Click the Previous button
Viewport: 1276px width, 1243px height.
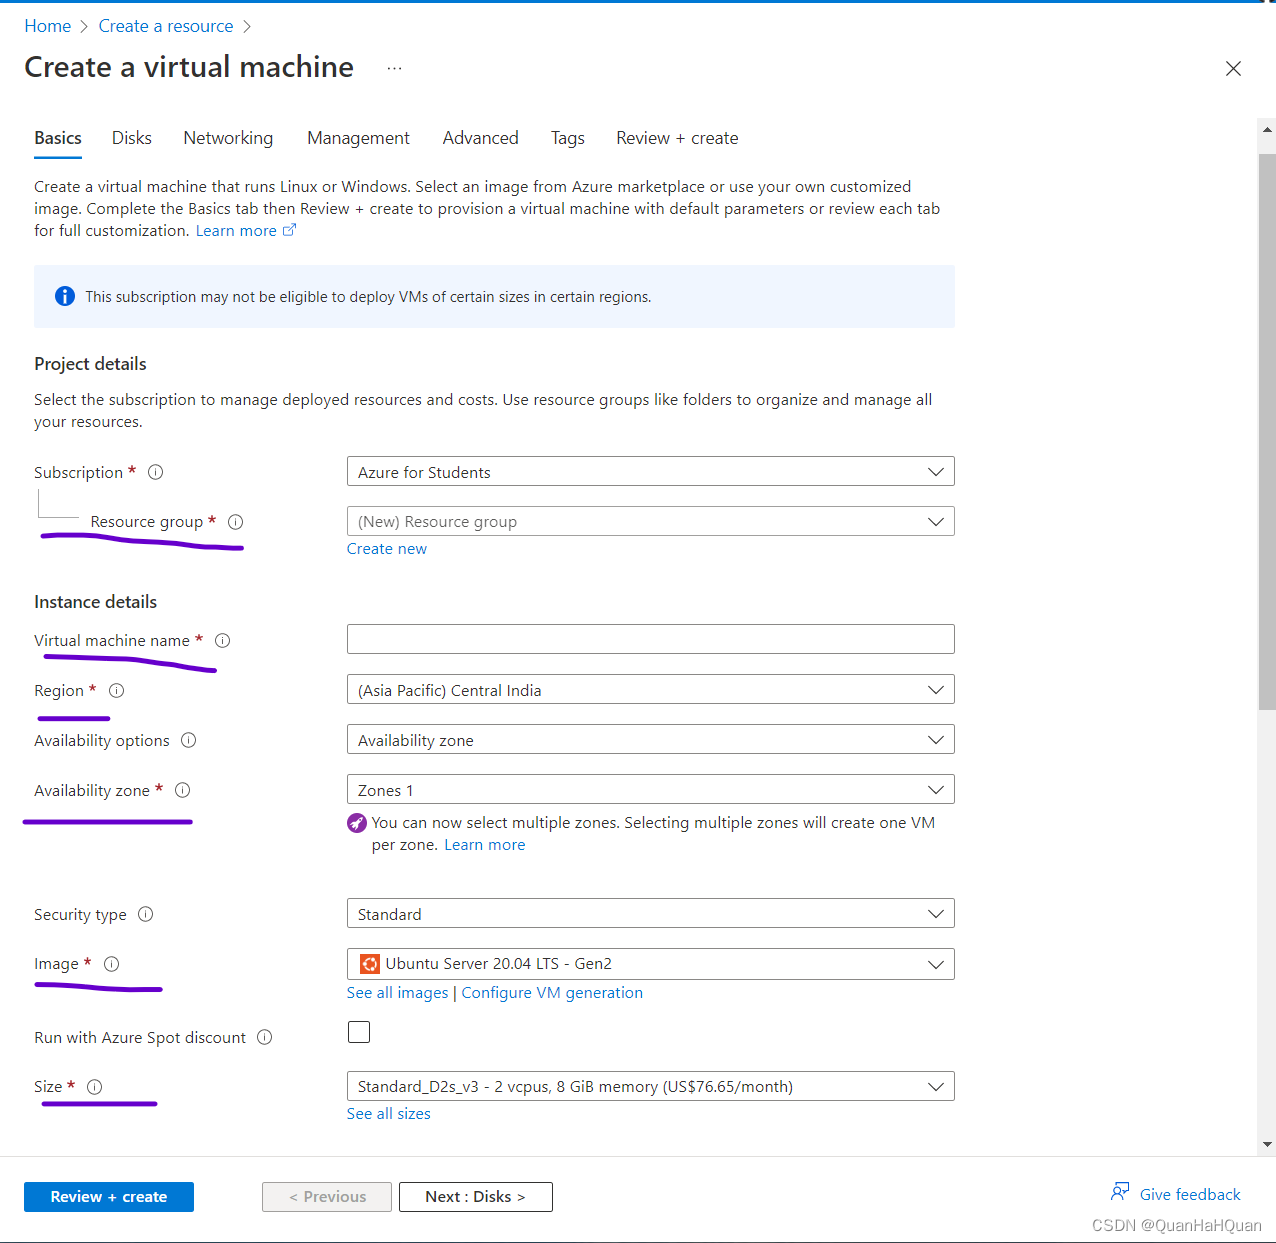tap(327, 1197)
